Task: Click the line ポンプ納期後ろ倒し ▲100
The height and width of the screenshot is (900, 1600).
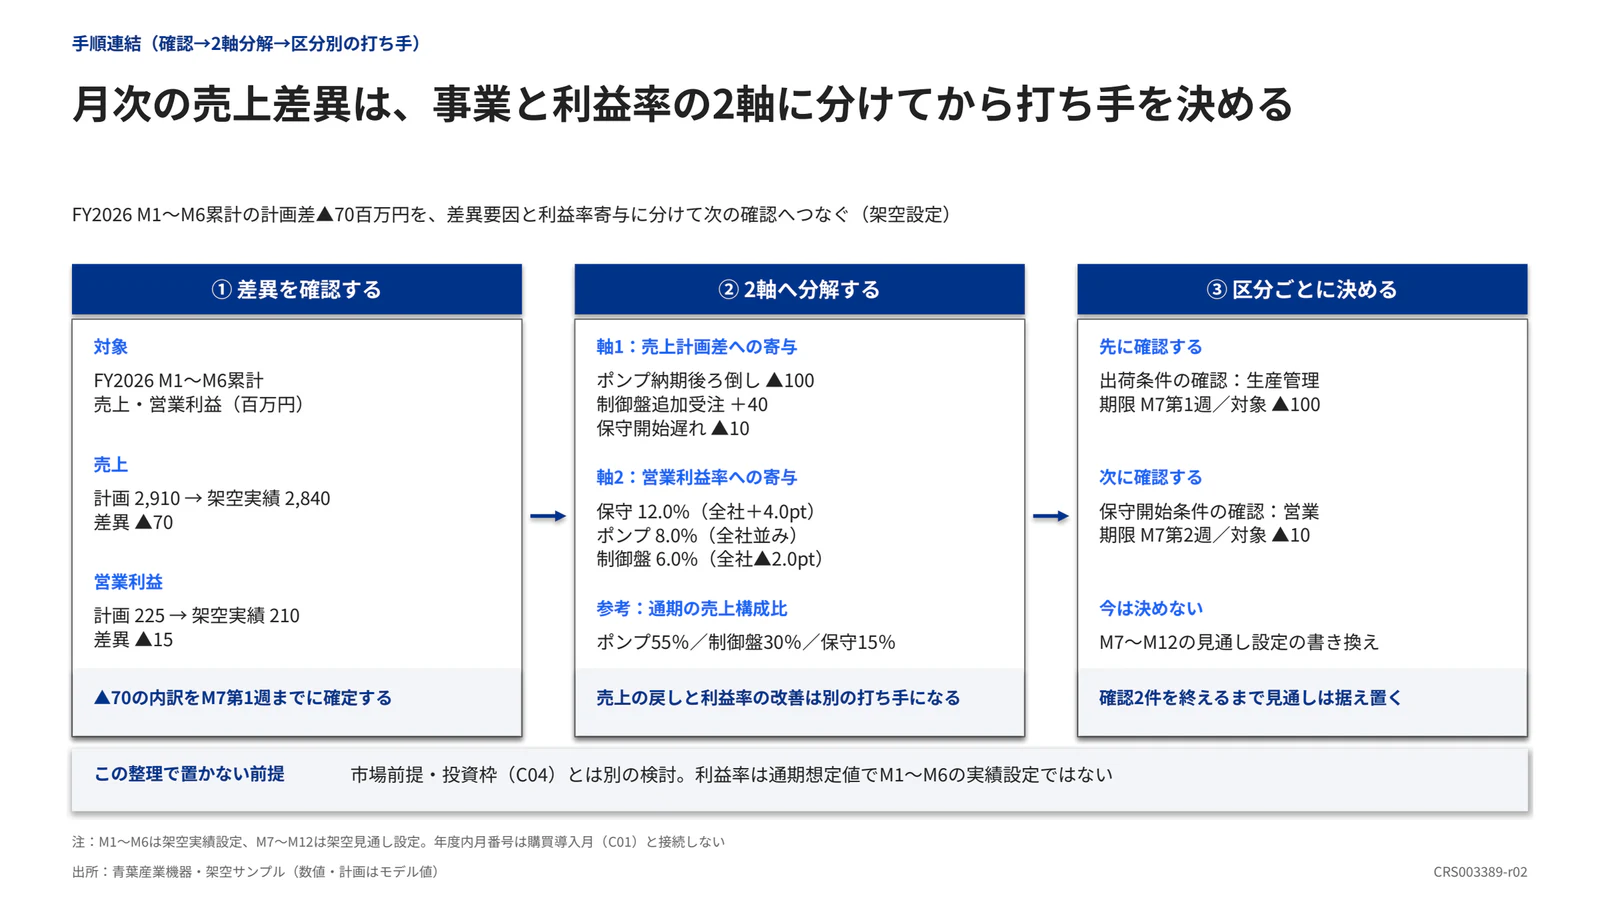Action: pyautogui.click(x=706, y=381)
